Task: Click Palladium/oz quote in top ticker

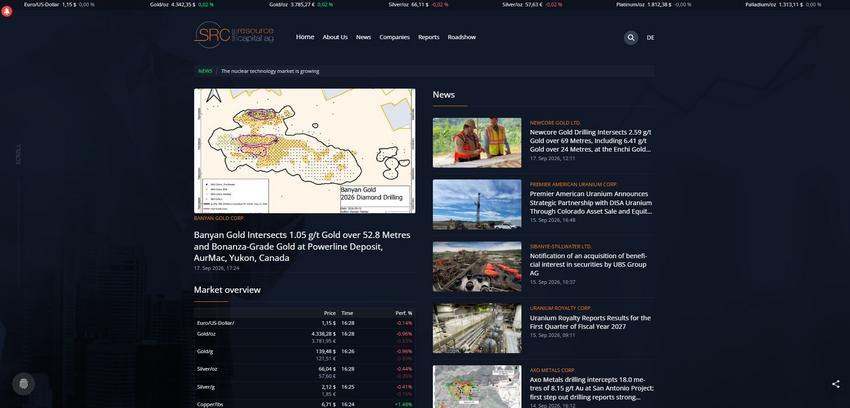Action: tap(783, 4)
